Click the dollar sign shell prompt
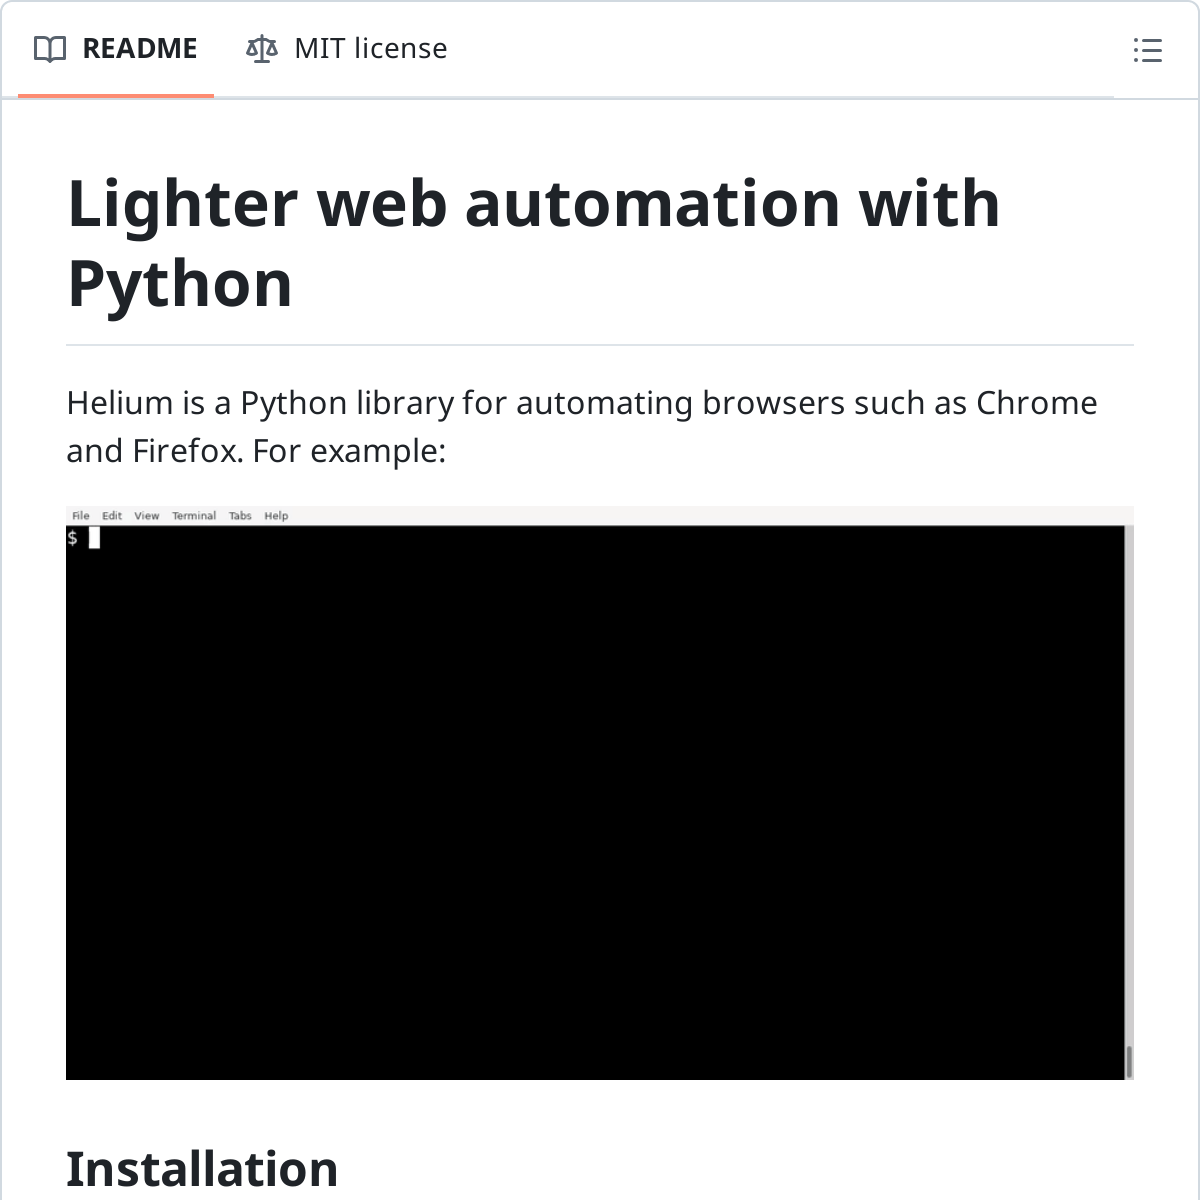The width and height of the screenshot is (1200, 1200). tap(73, 538)
